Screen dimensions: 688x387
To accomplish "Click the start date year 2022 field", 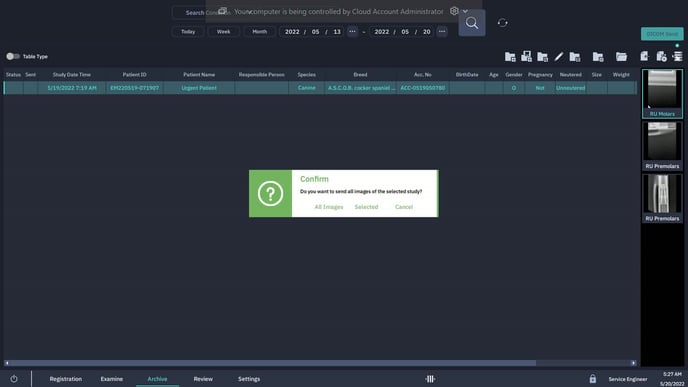I will (292, 32).
